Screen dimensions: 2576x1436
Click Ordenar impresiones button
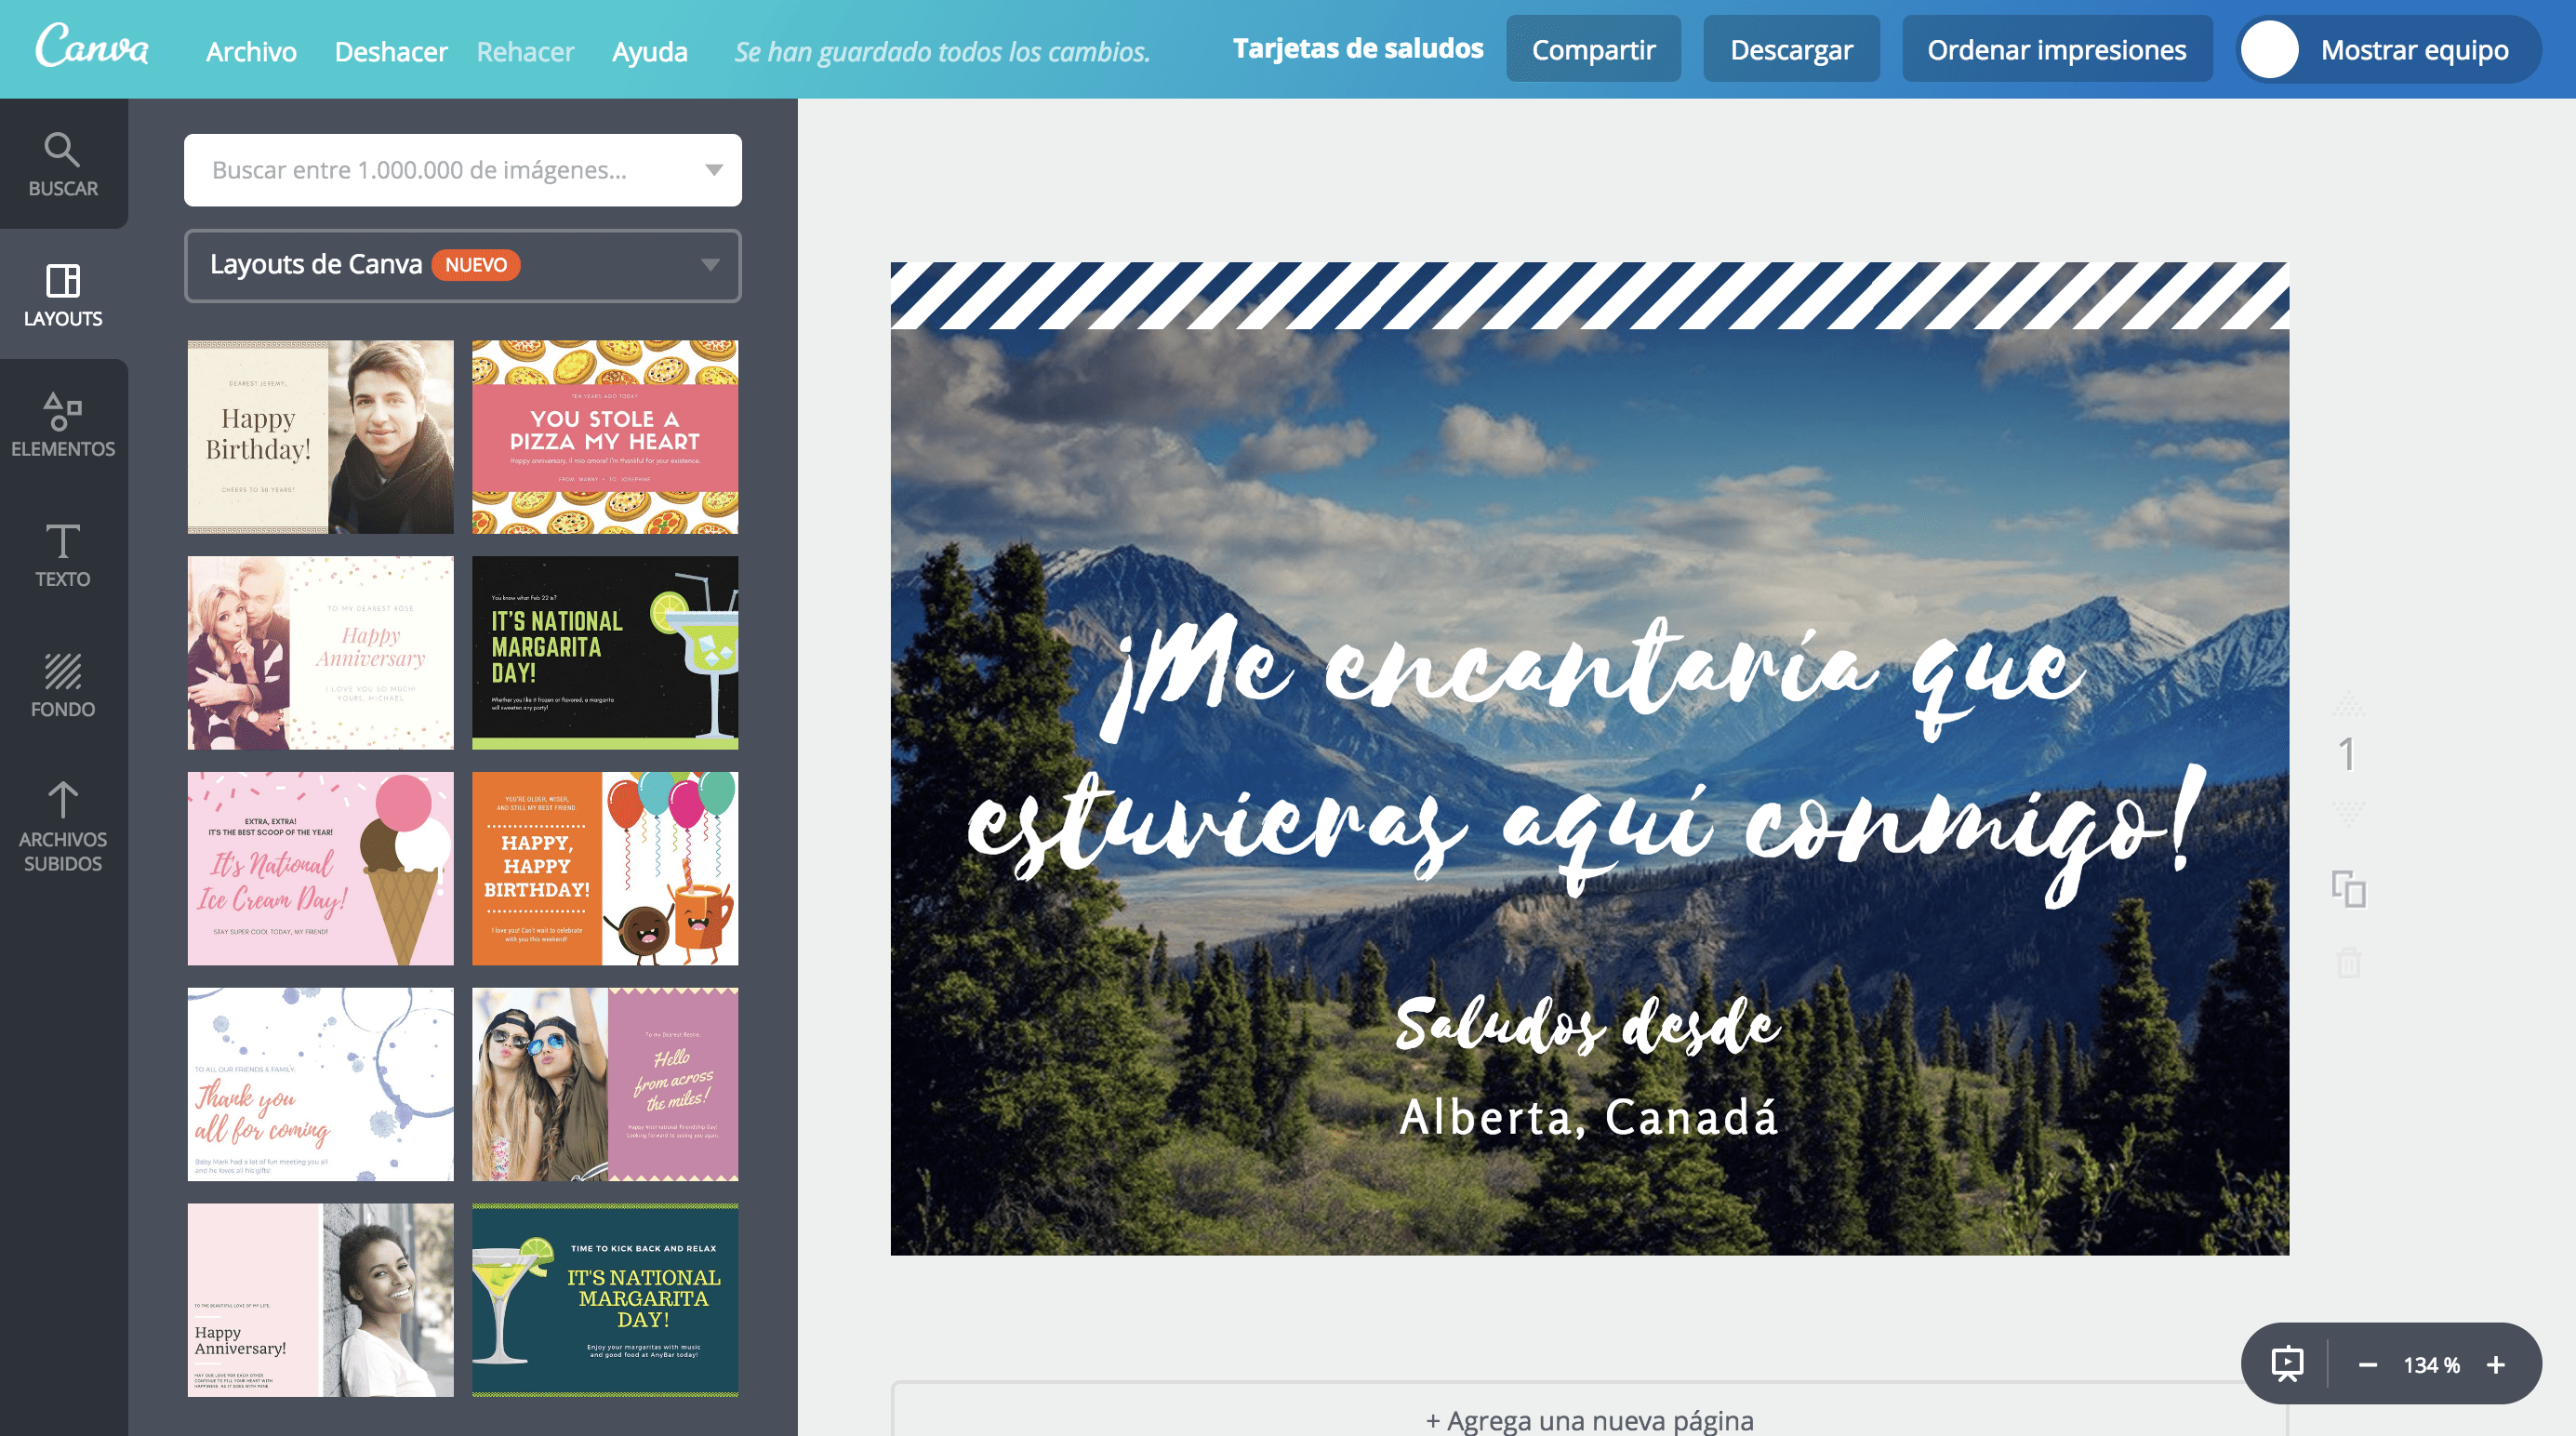pyautogui.click(x=2057, y=49)
